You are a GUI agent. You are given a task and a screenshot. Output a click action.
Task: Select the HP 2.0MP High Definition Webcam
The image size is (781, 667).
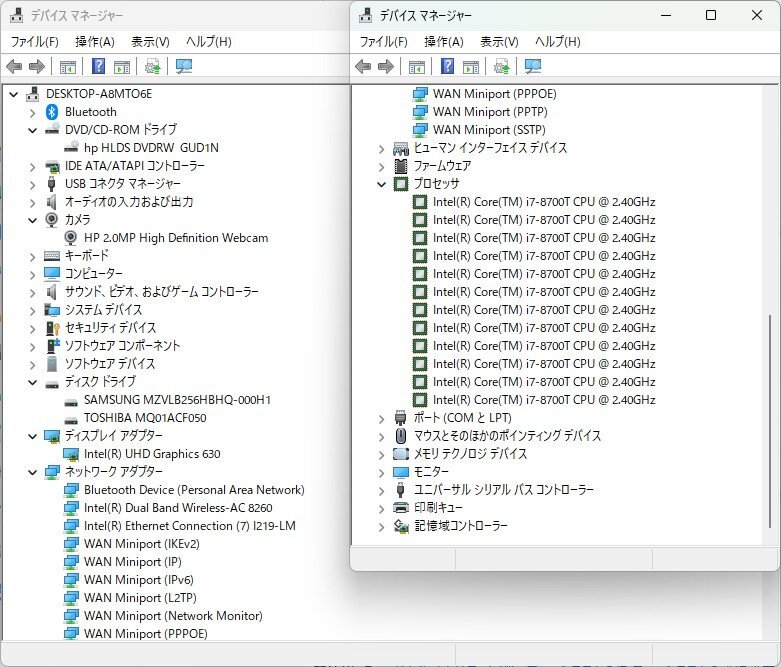pyautogui.click(x=175, y=238)
